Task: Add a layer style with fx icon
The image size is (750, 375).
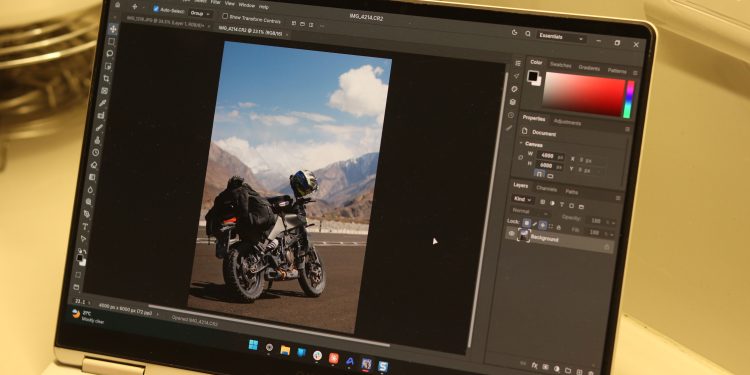Action: tap(534, 365)
